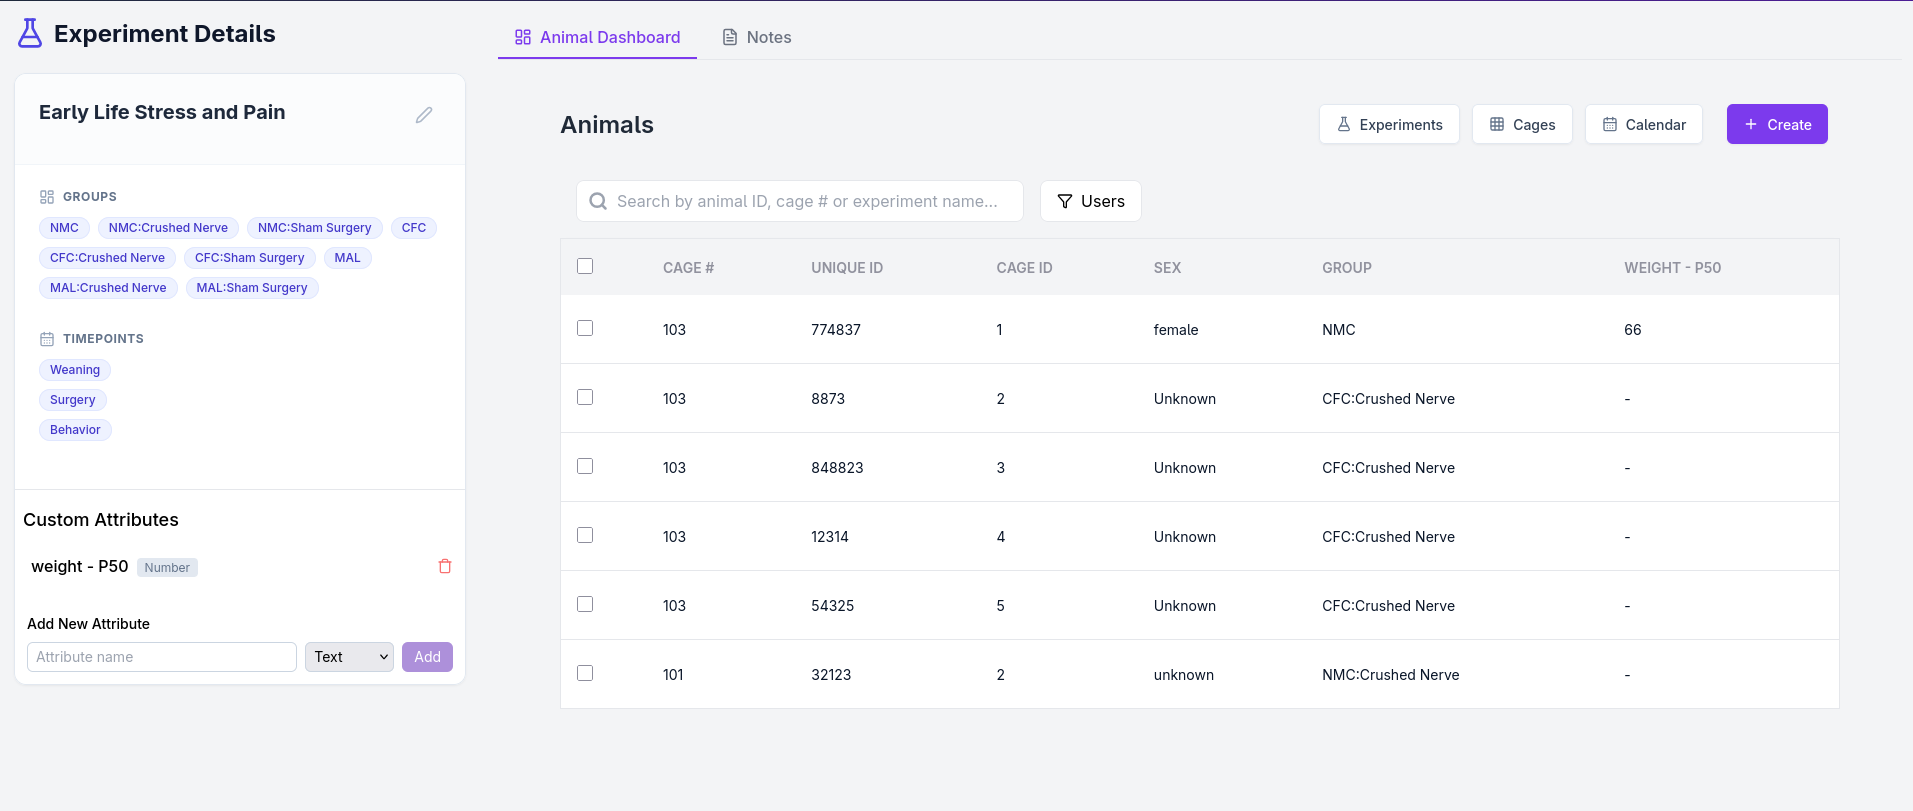Screen dimensions: 1913x811
Task: Open the Animal Dashboard tab
Action: tap(597, 37)
